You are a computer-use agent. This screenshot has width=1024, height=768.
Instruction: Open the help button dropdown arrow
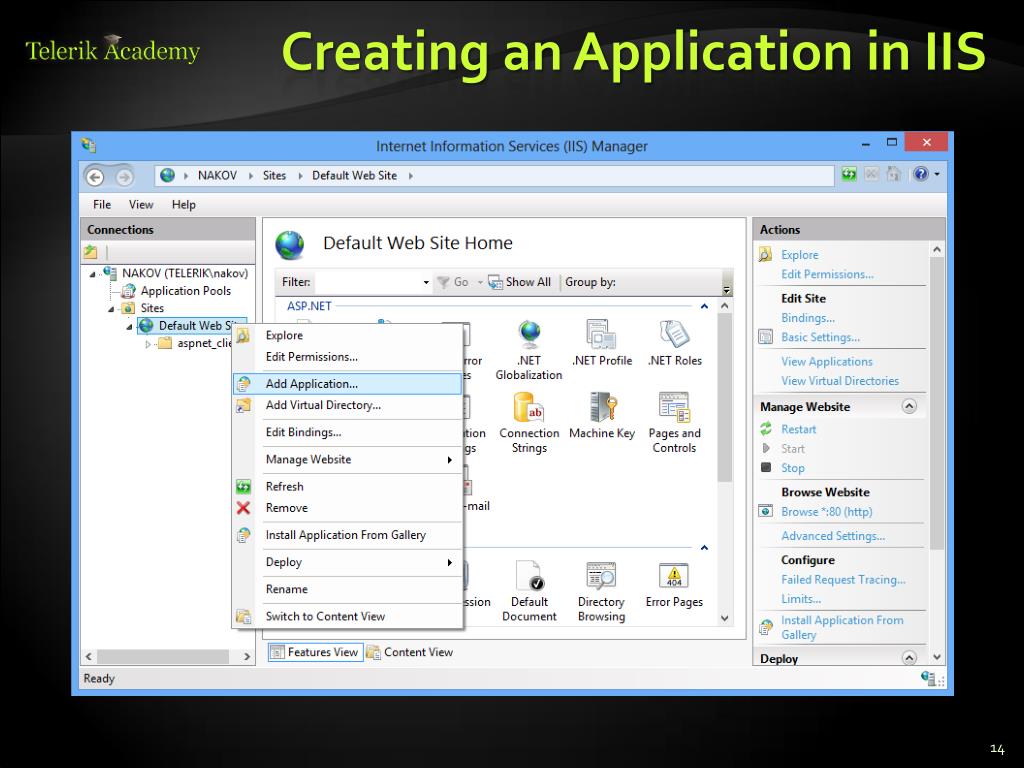click(x=937, y=174)
